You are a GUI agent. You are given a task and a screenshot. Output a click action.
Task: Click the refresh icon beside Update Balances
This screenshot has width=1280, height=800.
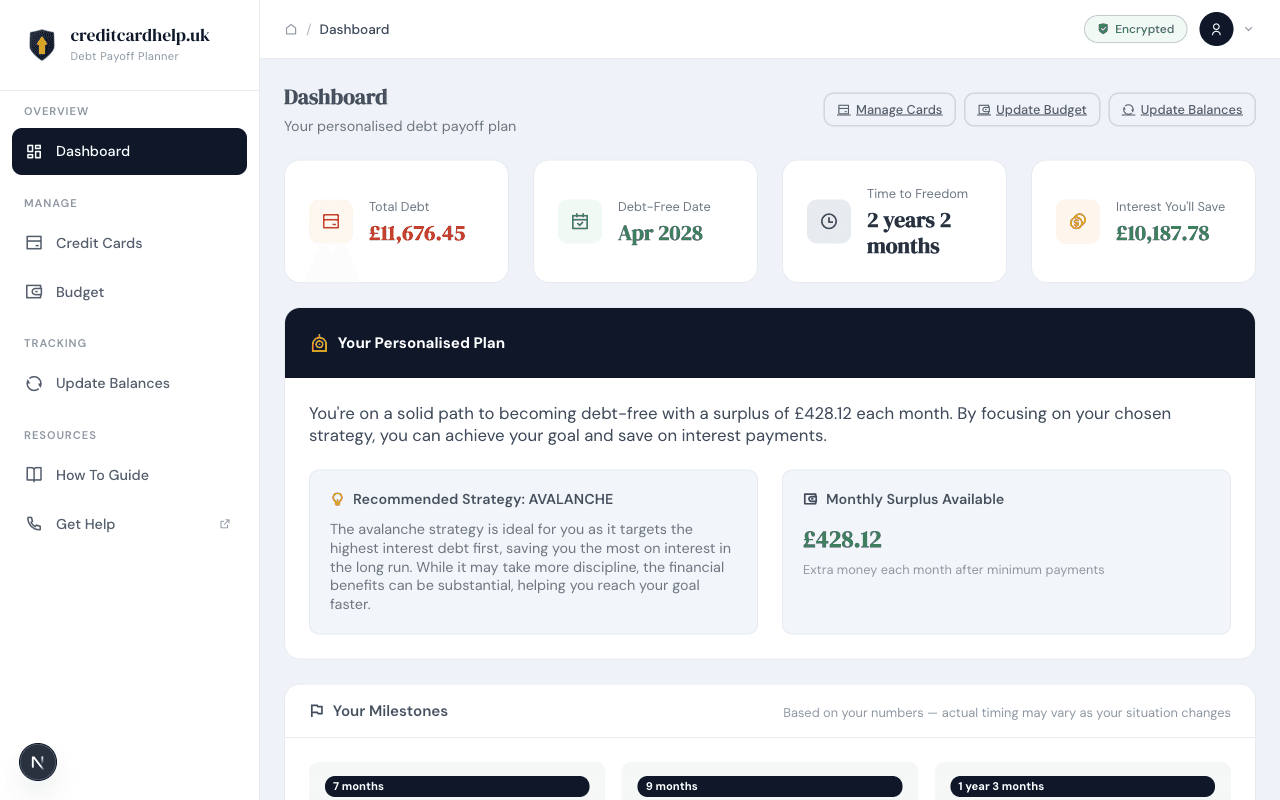pyautogui.click(x=34, y=383)
